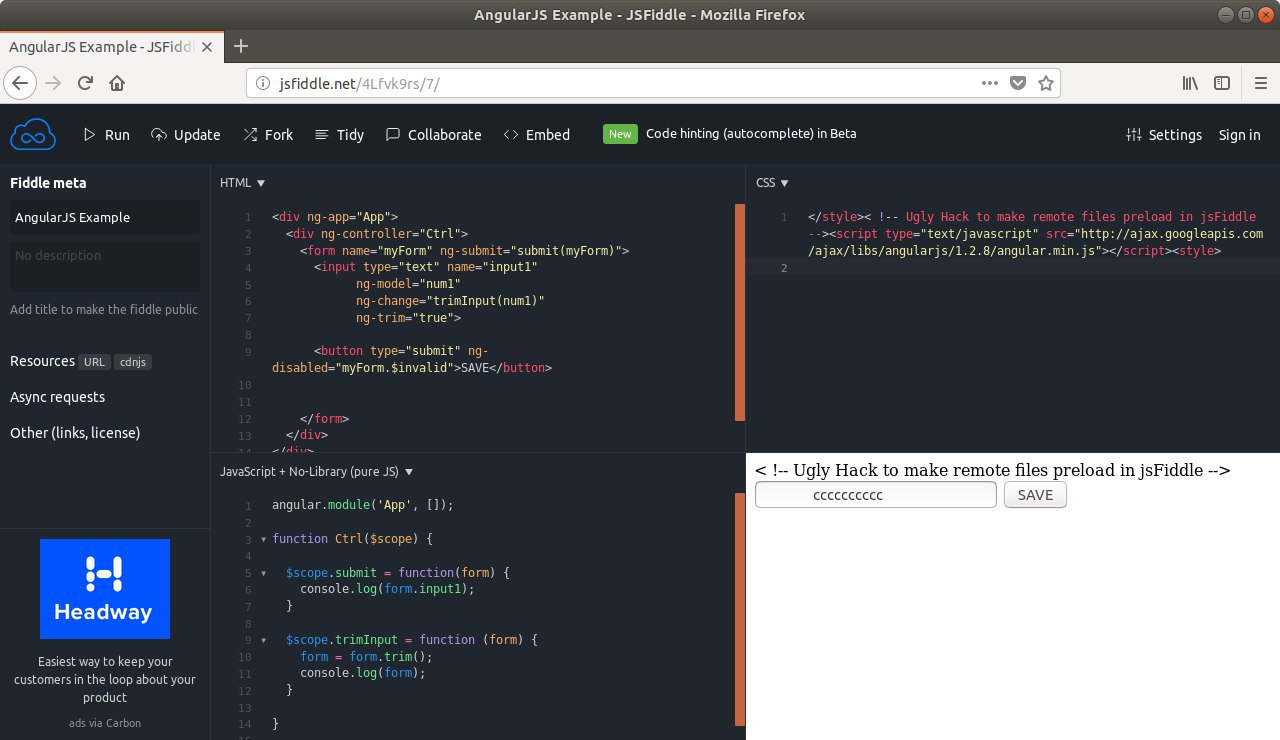
Task: Open the Collaborate option
Action: click(x=433, y=134)
